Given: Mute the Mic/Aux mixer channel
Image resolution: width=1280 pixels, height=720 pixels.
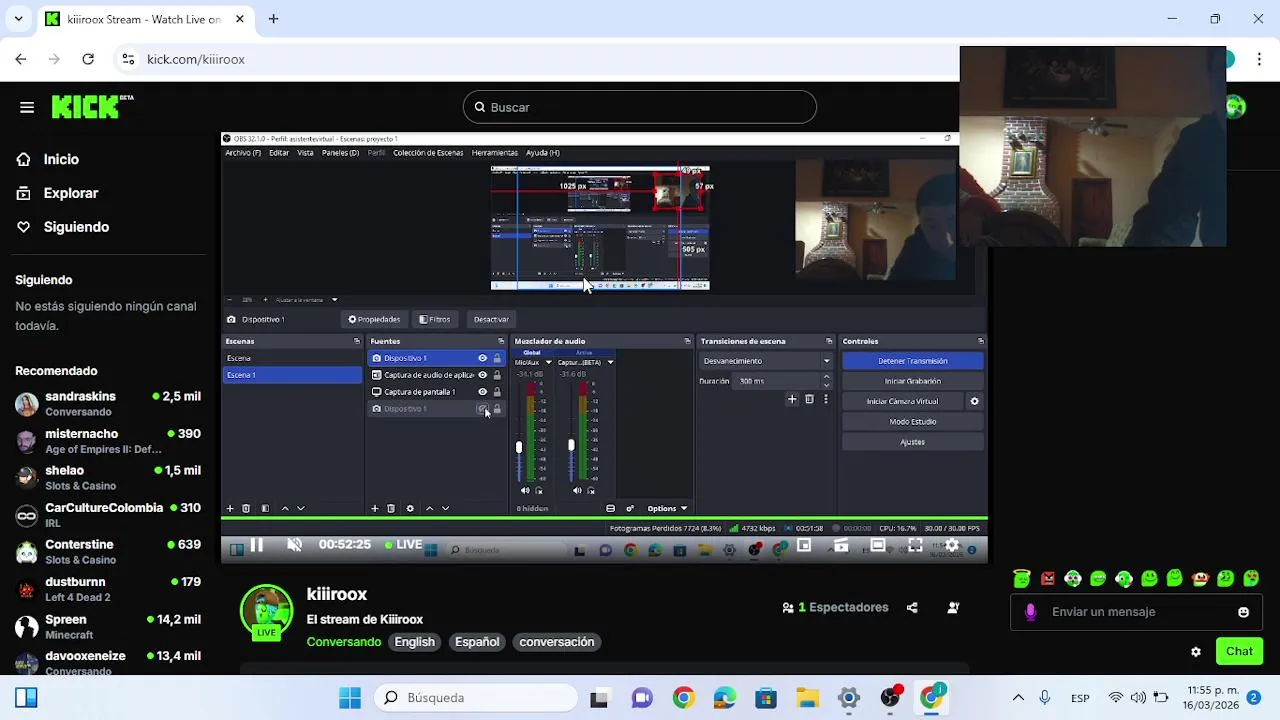Looking at the screenshot, I should point(525,490).
